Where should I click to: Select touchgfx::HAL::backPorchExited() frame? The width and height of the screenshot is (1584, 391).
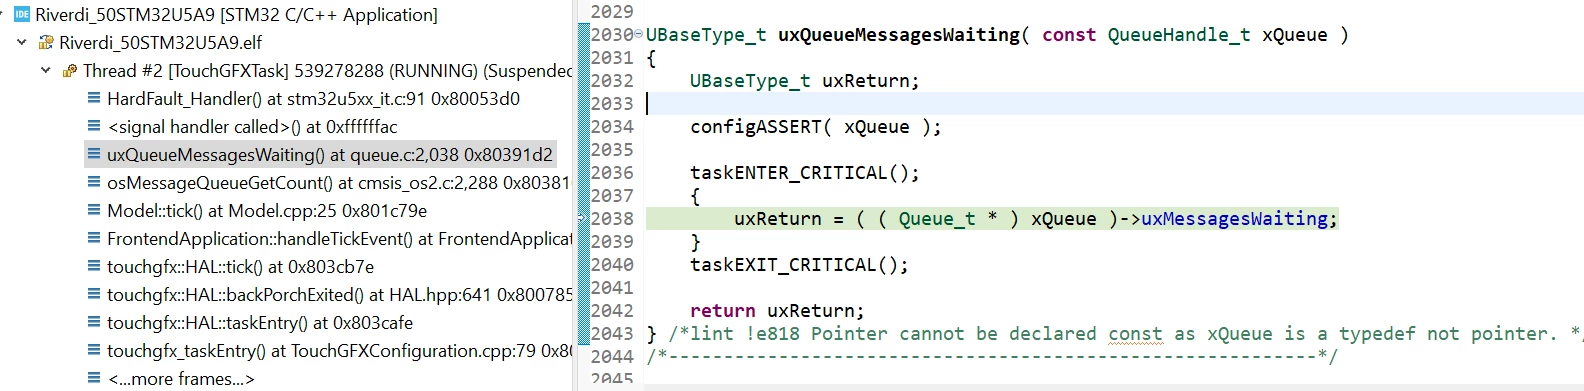click(x=339, y=294)
